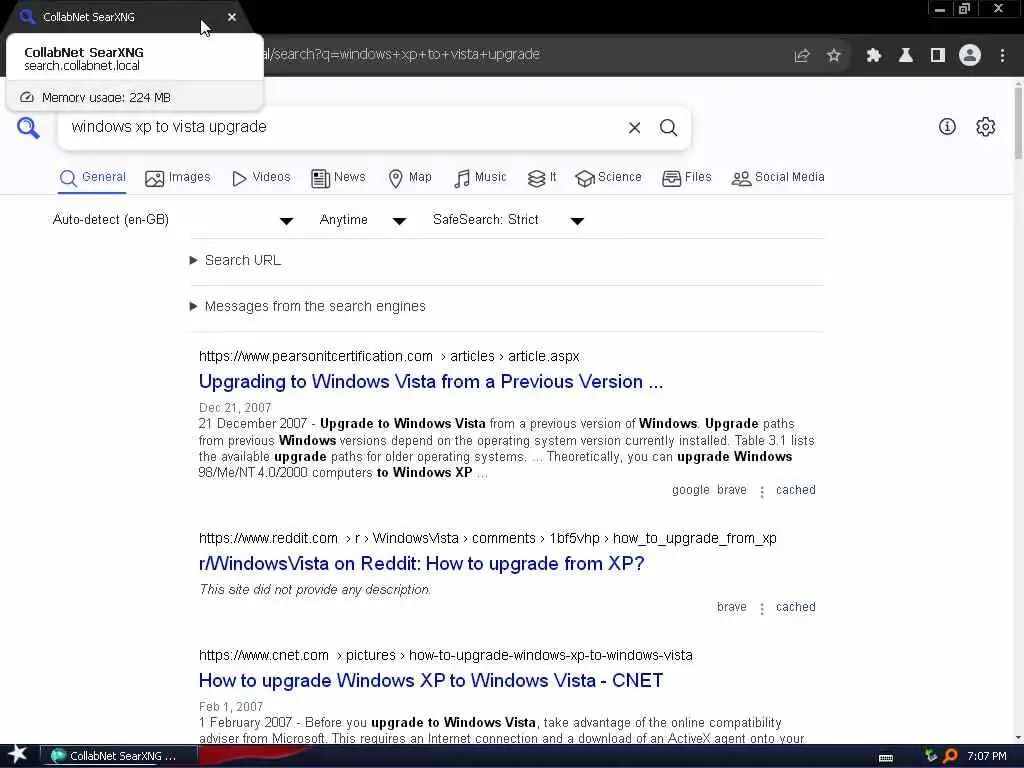Open Upgrading to Windows Vista from a Previous Version
1024x768 pixels.
point(431,382)
